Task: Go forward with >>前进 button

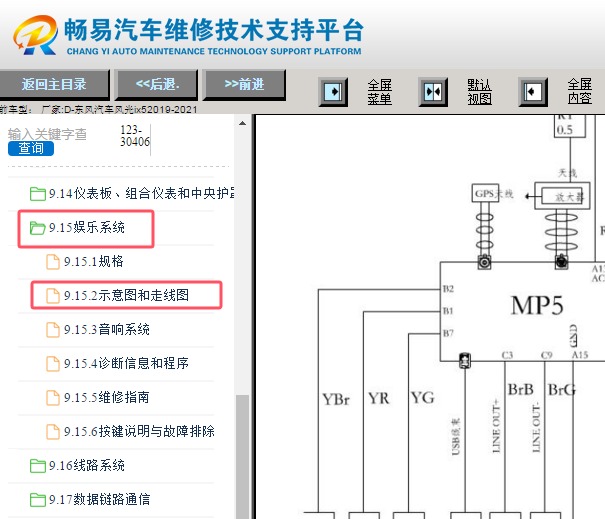Action: 244,84
